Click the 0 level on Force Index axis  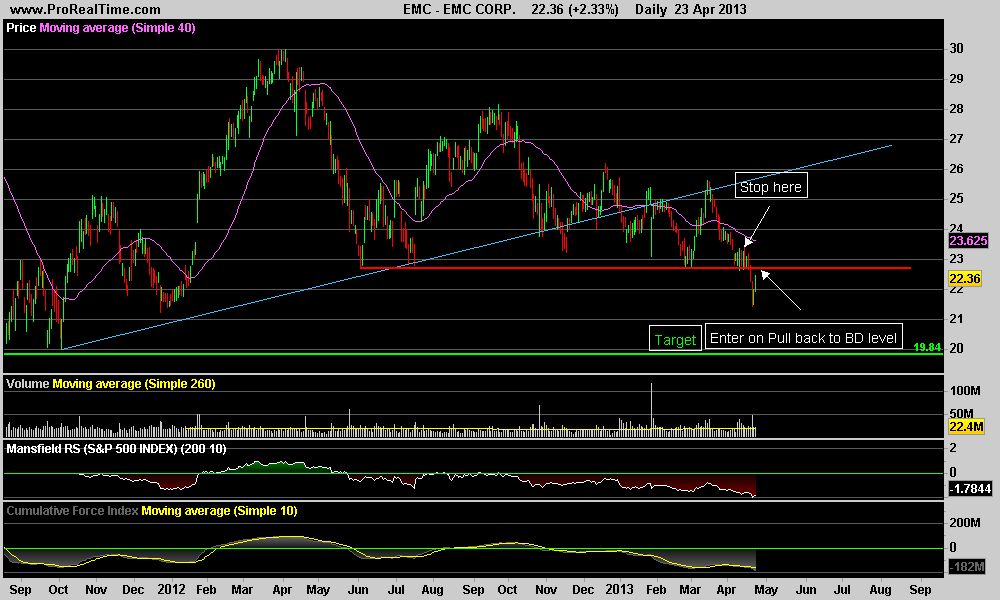[953, 547]
